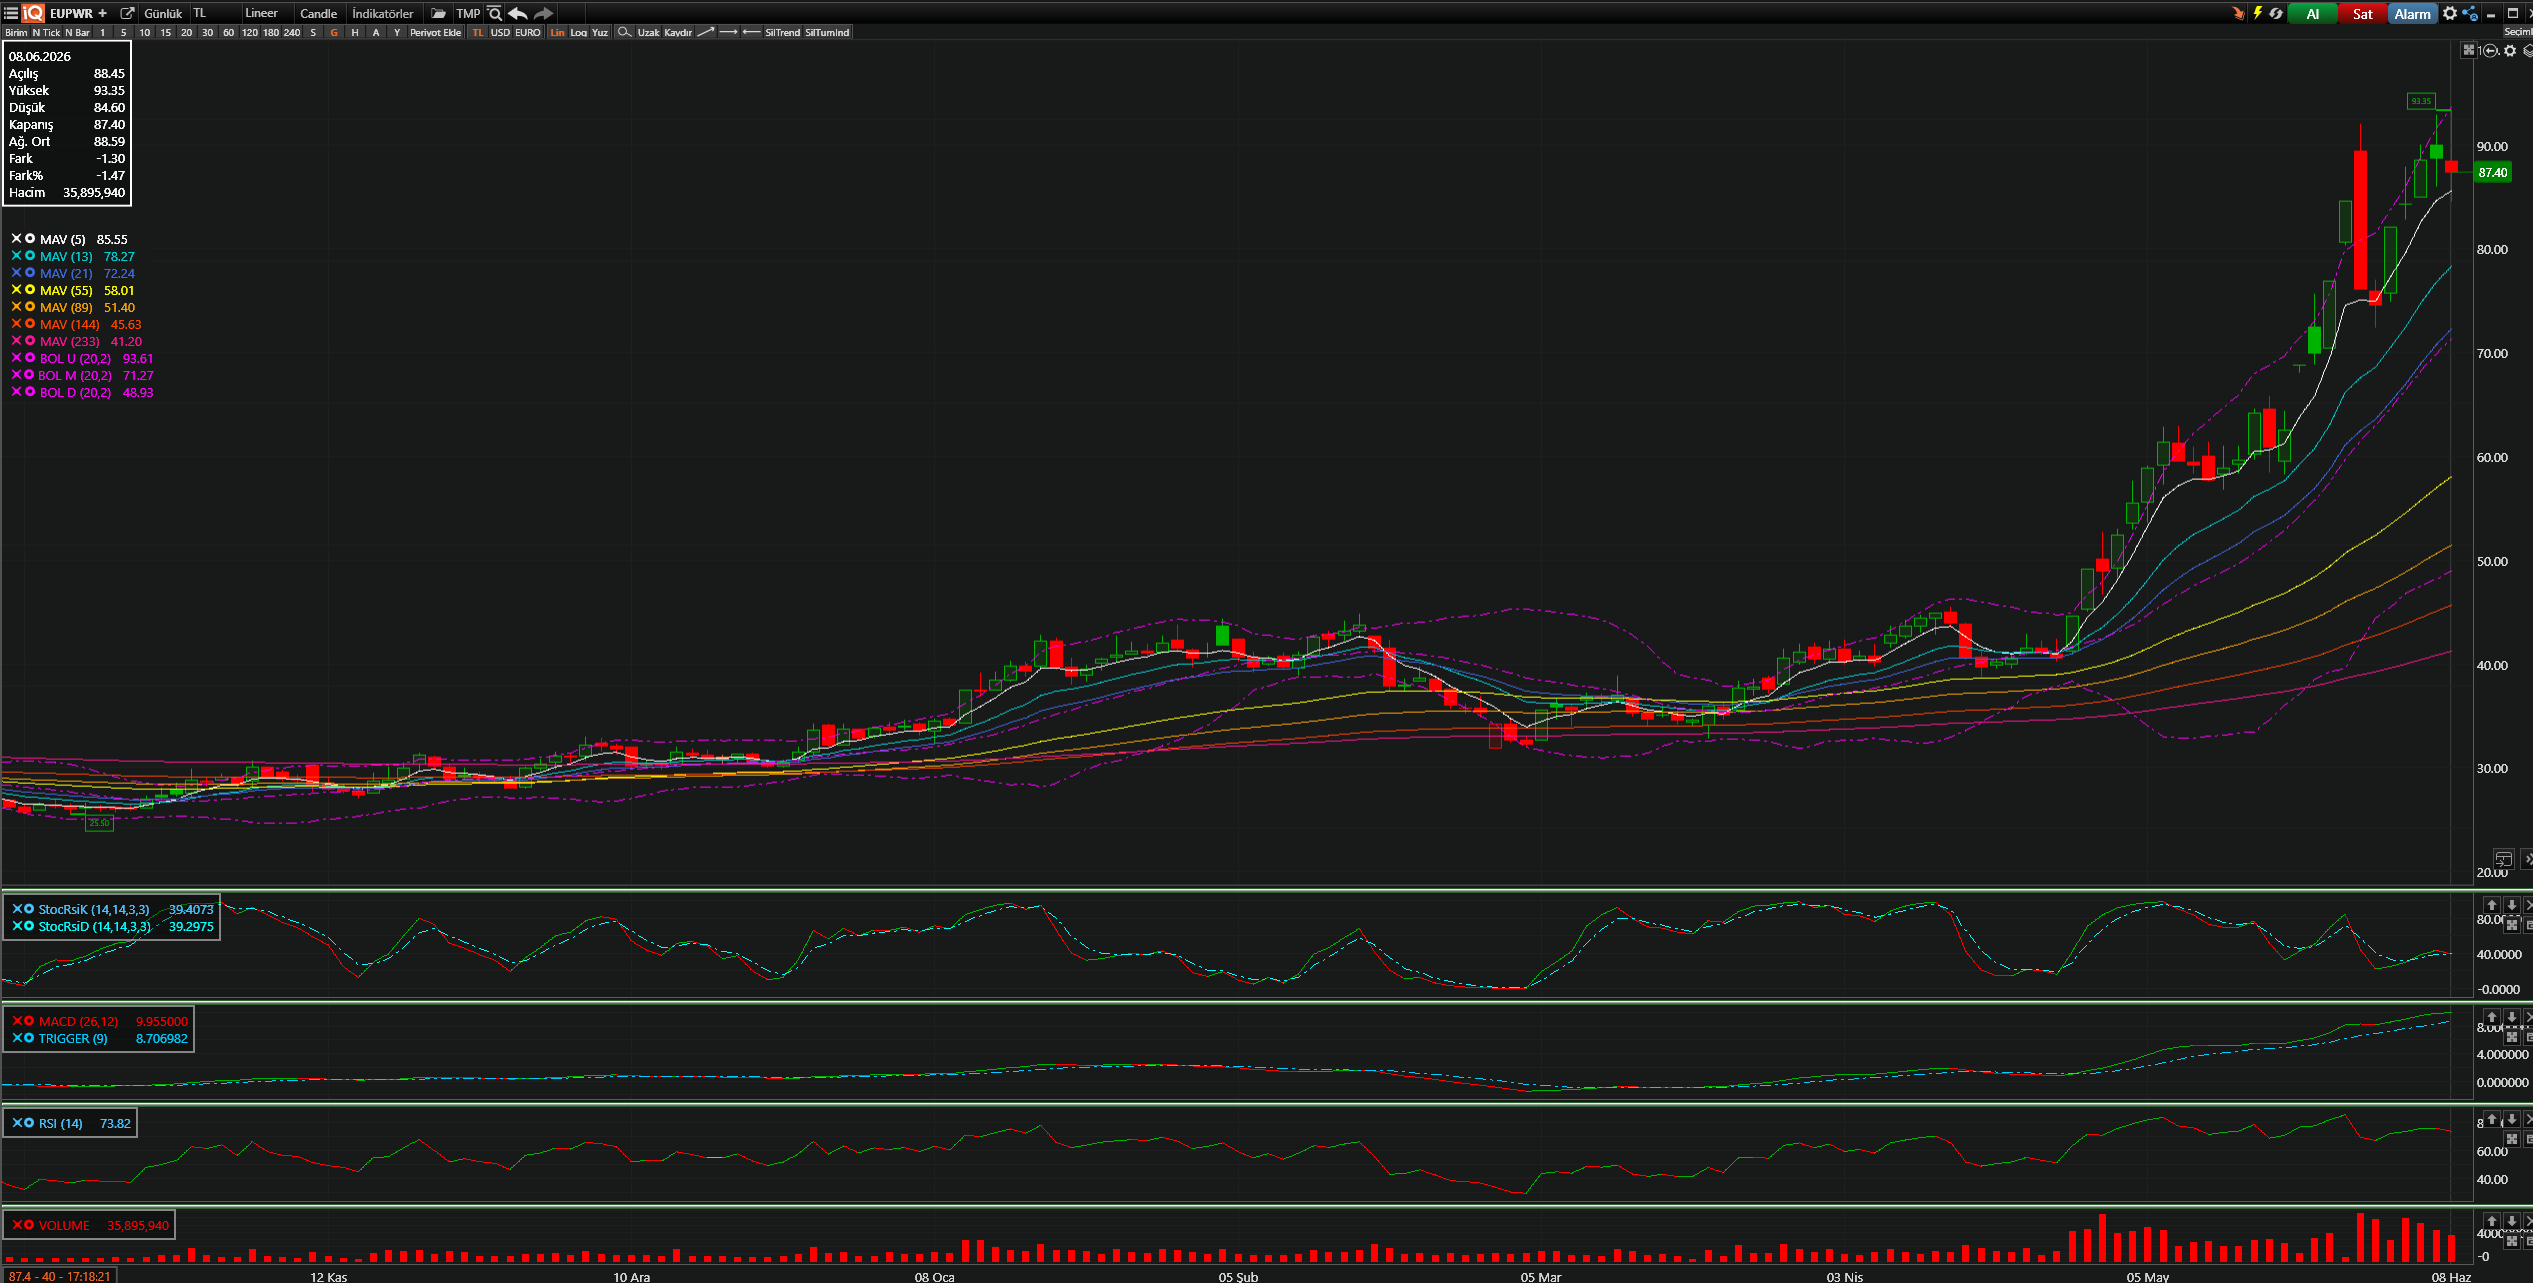2533x1283 pixels.
Task: Click the Kaydır scroll button
Action: pos(678,32)
